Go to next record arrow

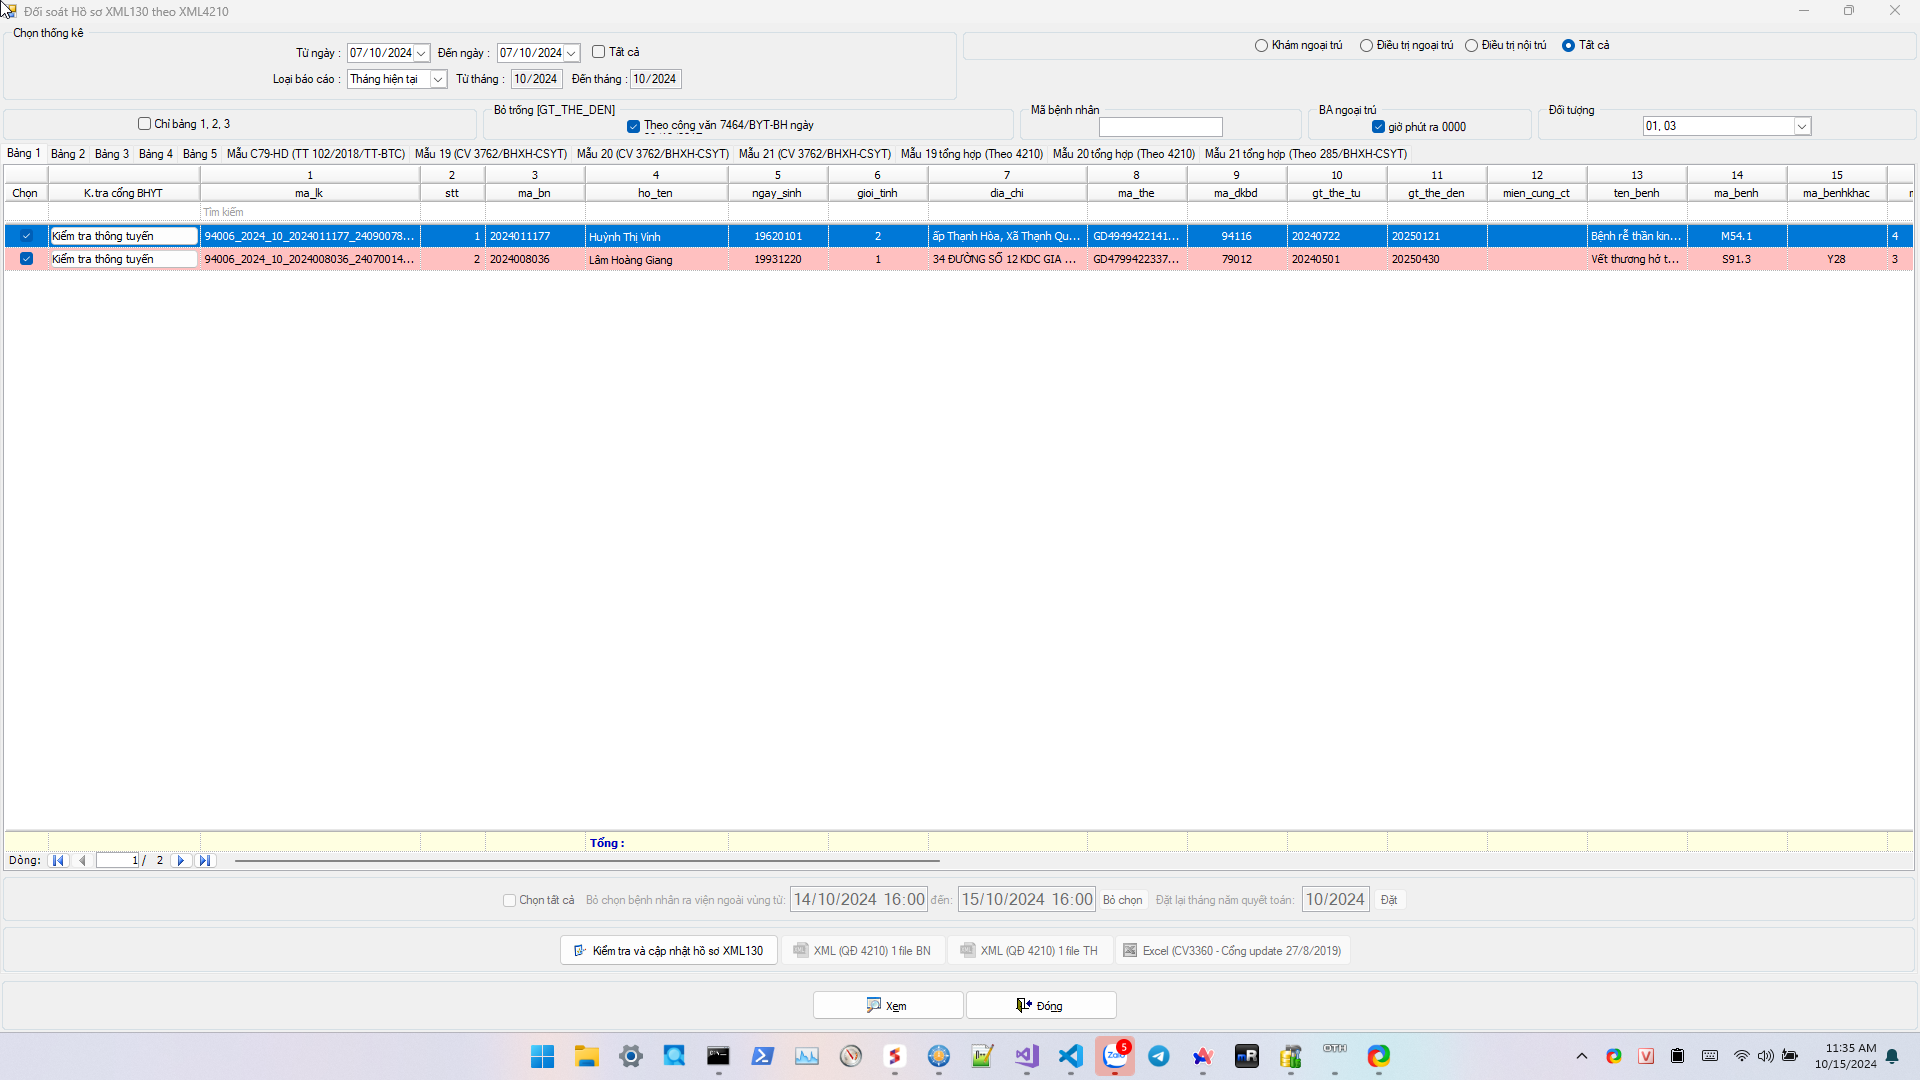pyautogui.click(x=181, y=861)
